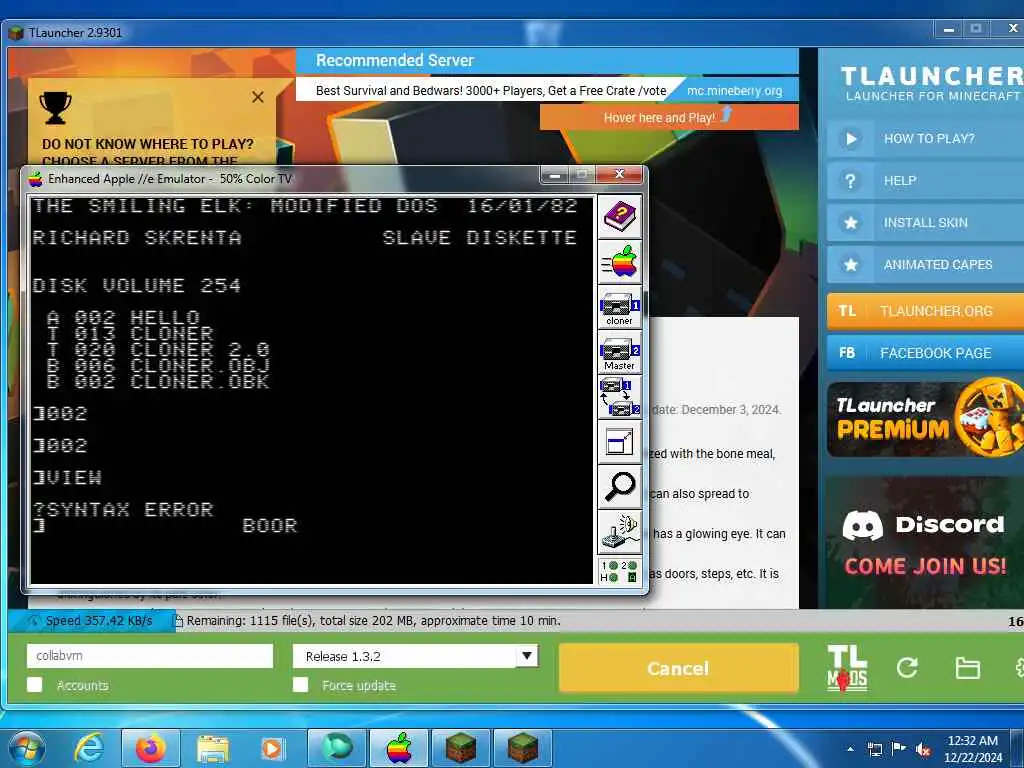Screen dimensions: 1024x768
Task: Click the trophy icon in the popup
Action: coord(56,107)
